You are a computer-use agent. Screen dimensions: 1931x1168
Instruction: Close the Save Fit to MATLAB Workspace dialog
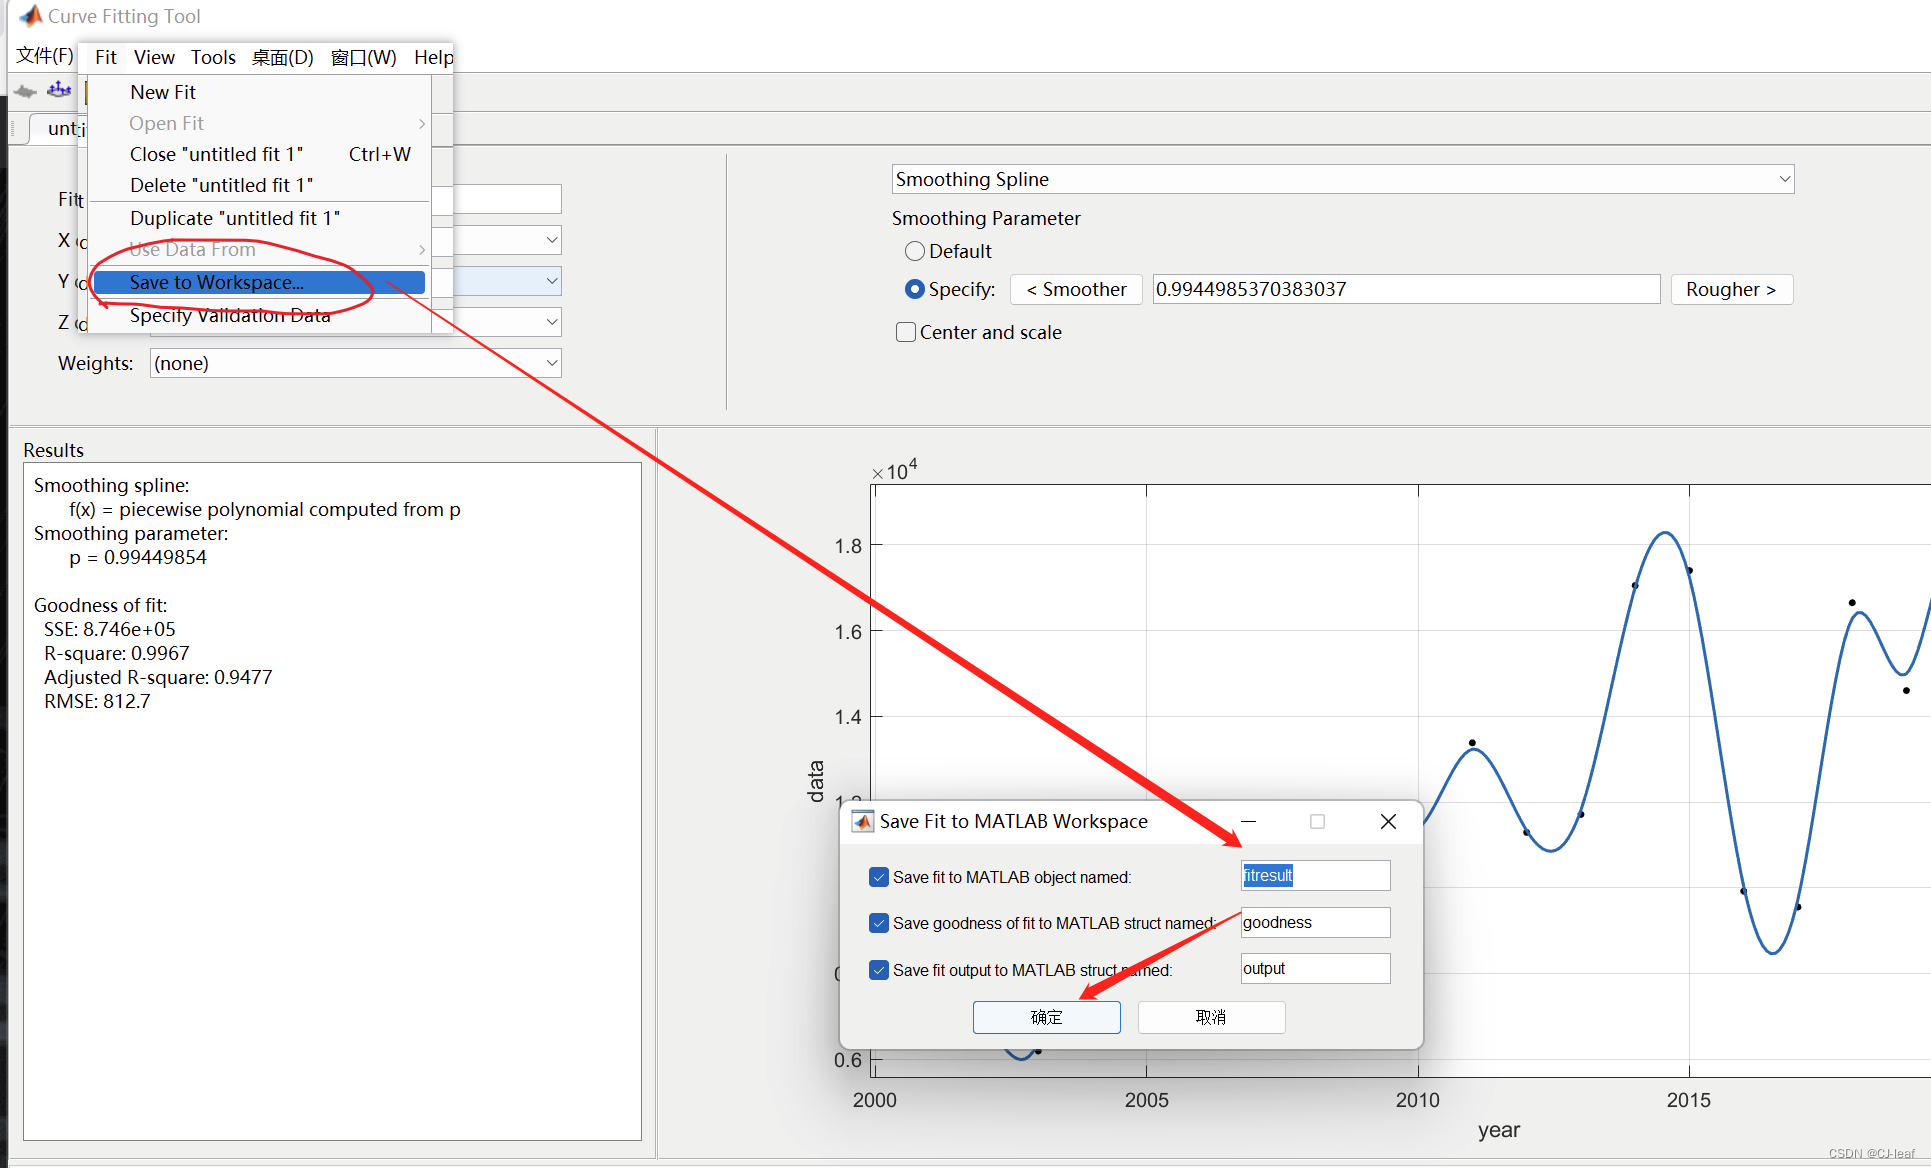(1388, 821)
